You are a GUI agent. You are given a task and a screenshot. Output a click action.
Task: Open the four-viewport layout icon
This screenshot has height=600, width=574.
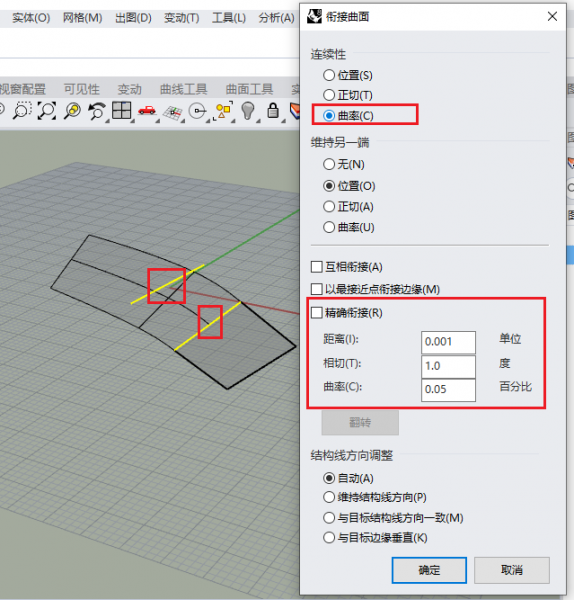pyautogui.click(x=121, y=111)
